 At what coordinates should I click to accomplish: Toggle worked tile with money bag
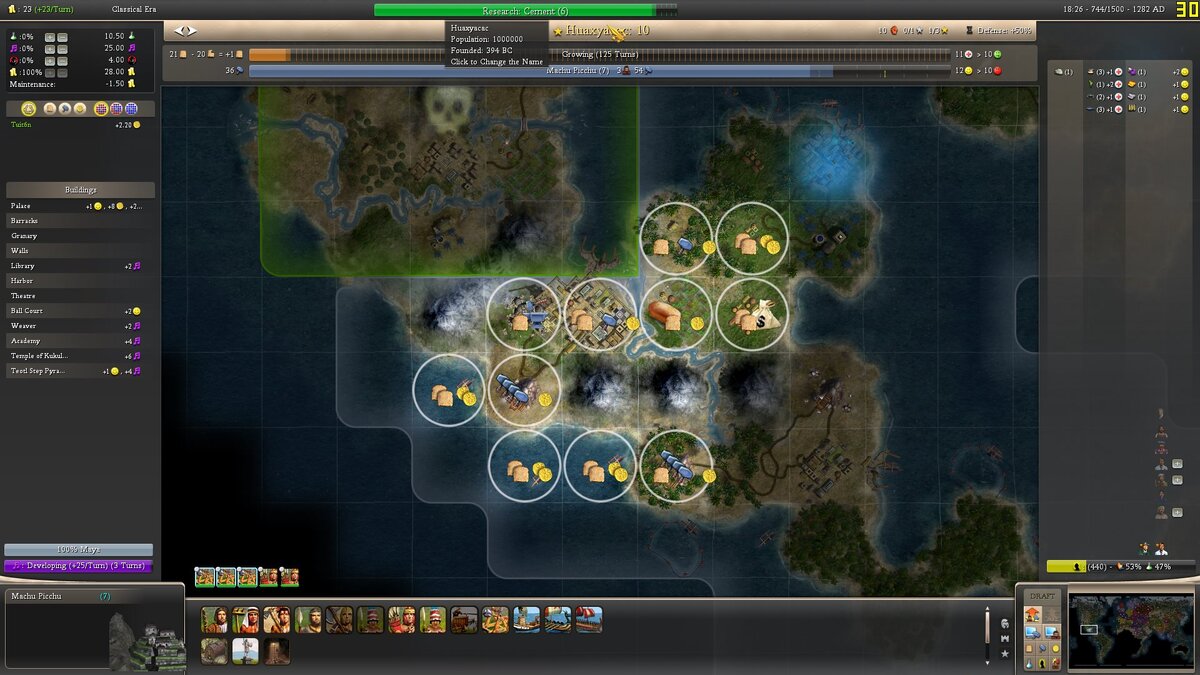tap(752, 315)
